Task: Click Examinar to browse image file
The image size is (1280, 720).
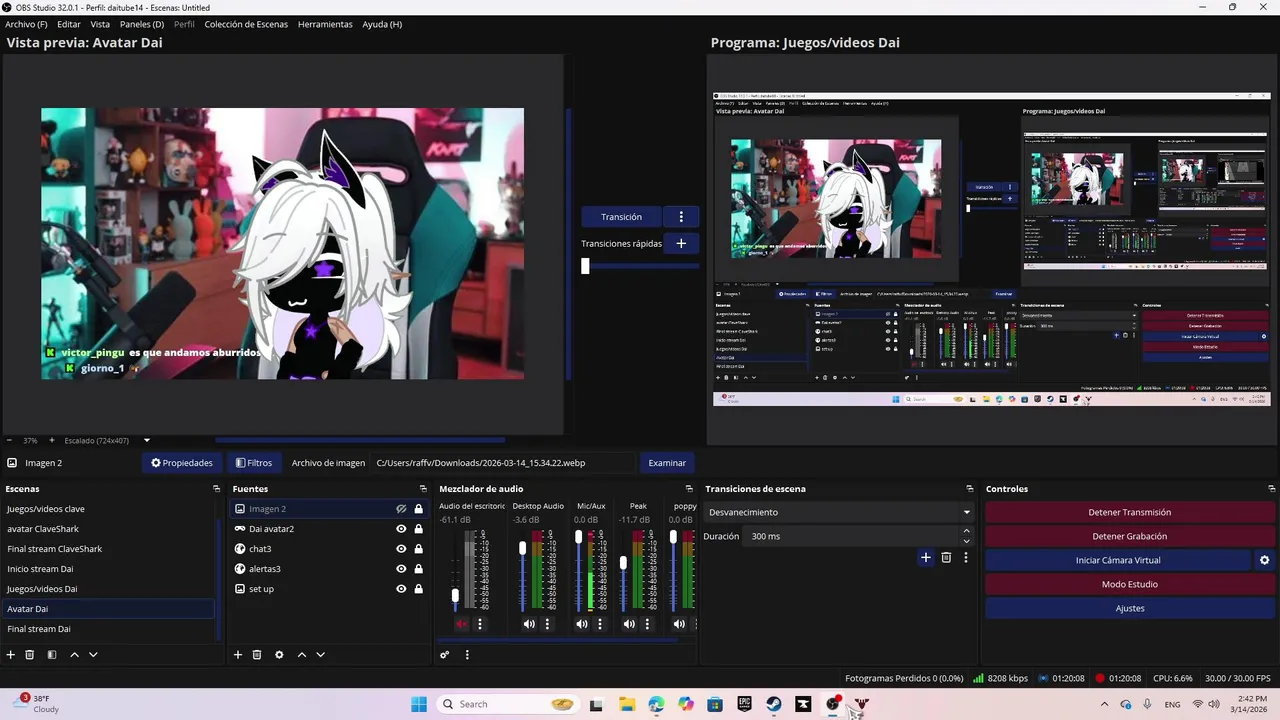Action: (667, 463)
